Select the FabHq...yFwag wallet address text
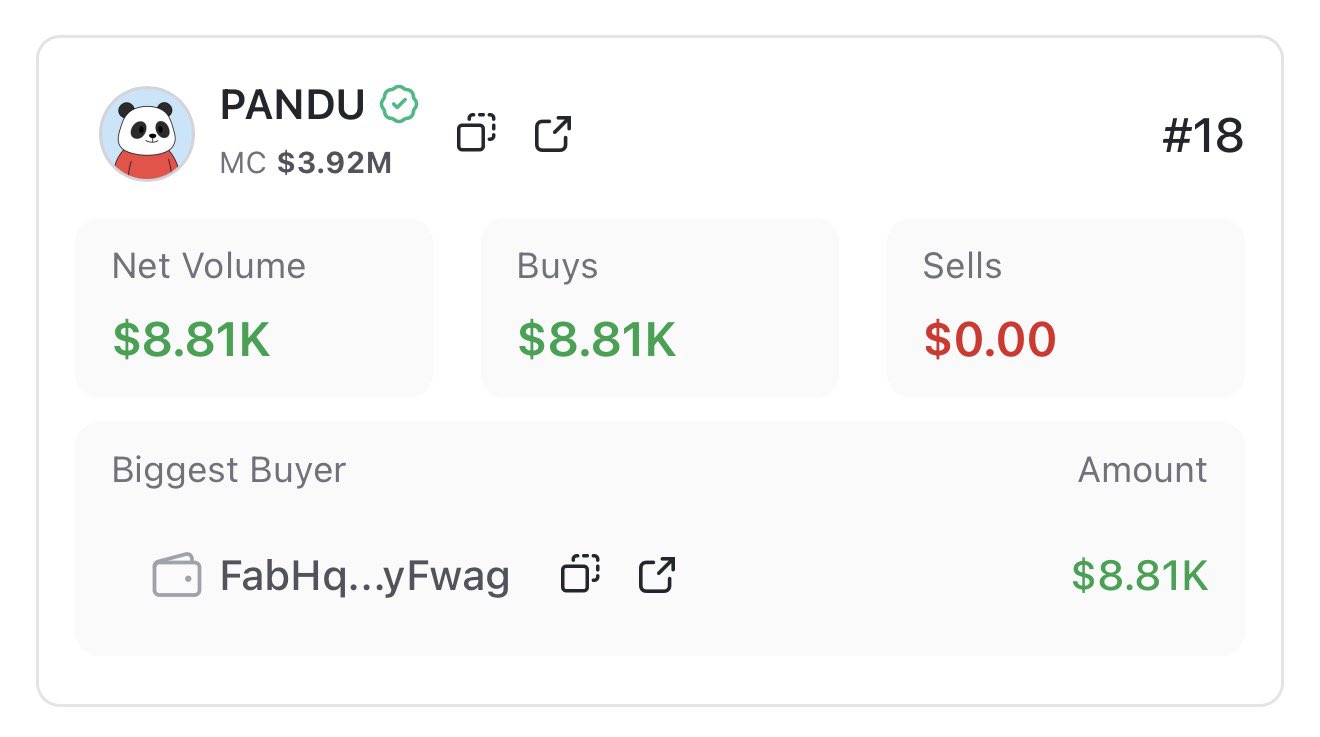 tap(365, 577)
